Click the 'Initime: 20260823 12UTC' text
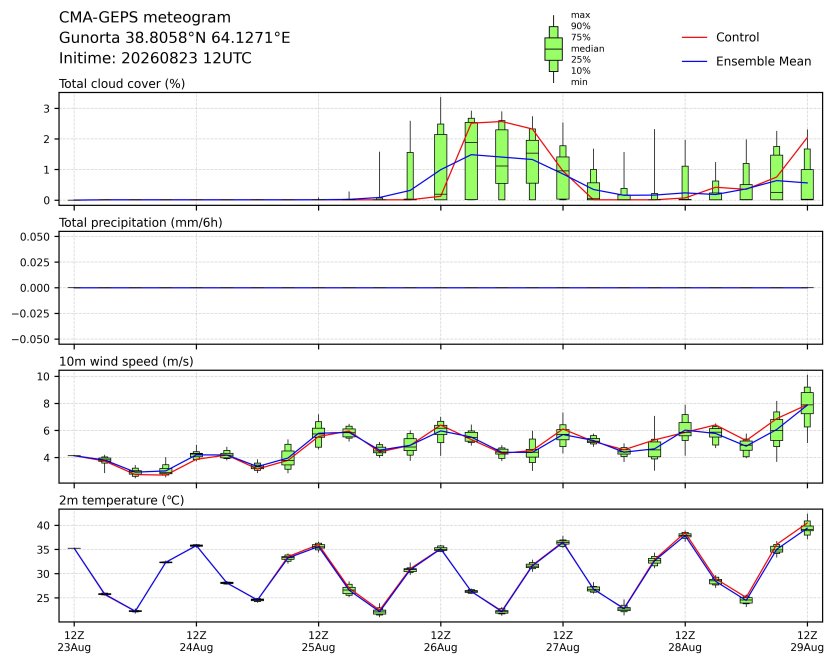 pos(155,58)
